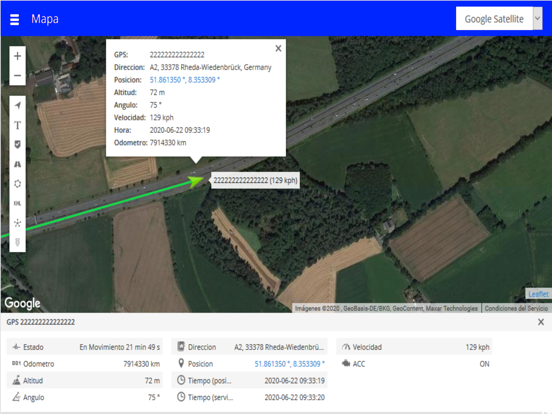Open the hamburger menu next to Mapa
552x414 pixels.
14,19
